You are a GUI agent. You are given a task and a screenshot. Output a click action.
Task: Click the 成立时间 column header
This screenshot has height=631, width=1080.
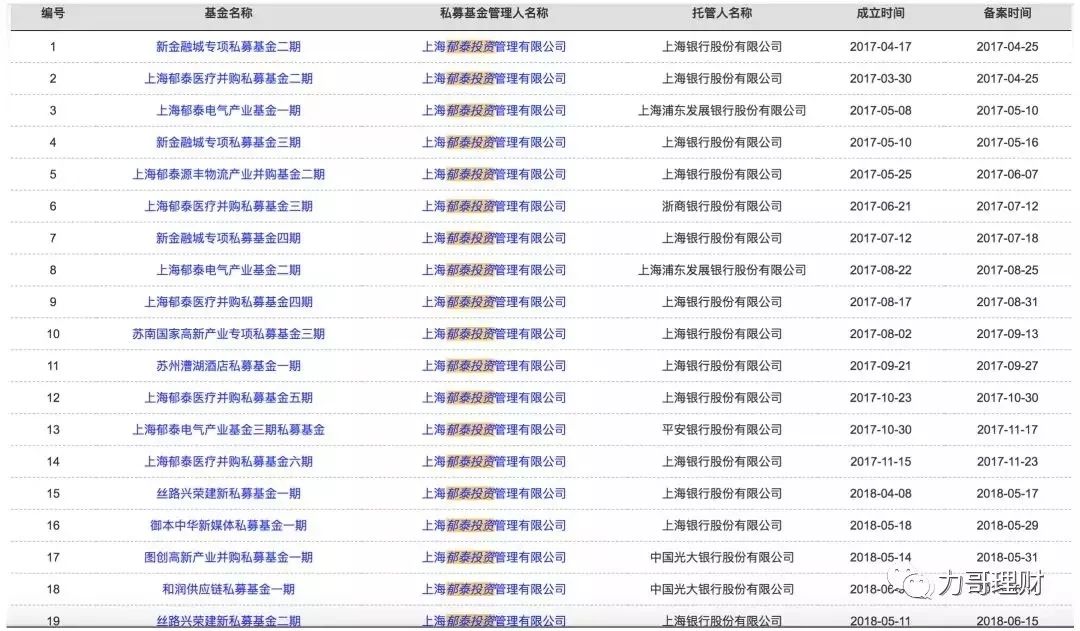880,14
